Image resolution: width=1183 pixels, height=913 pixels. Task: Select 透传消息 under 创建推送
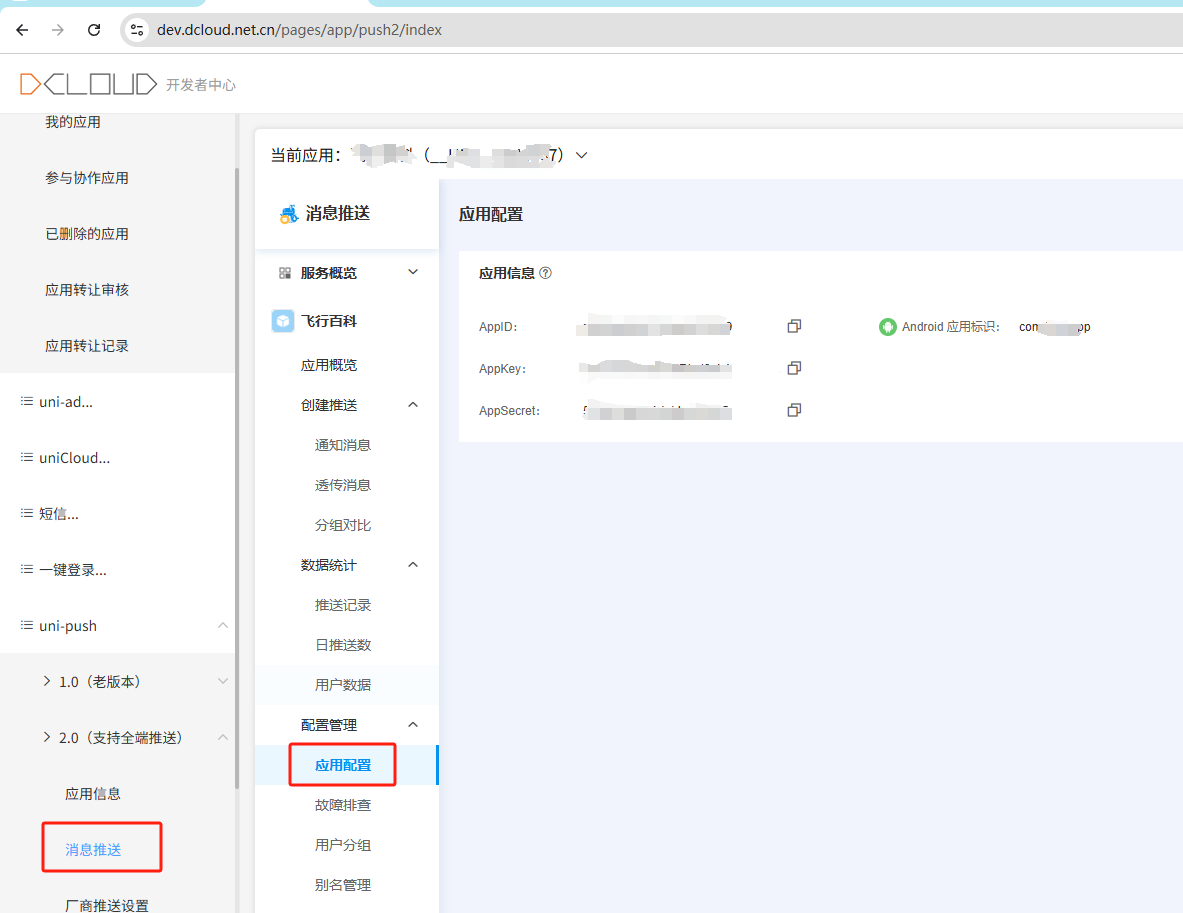point(343,485)
